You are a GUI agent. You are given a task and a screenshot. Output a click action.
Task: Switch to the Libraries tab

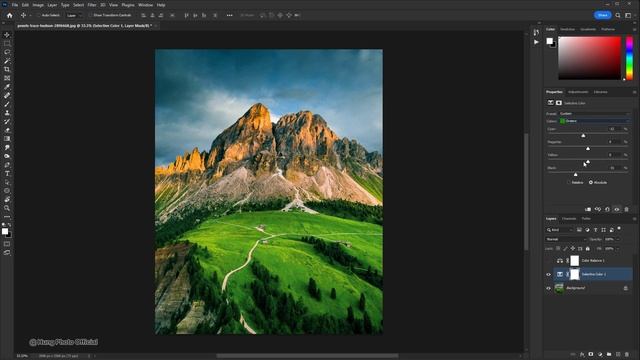pos(600,92)
